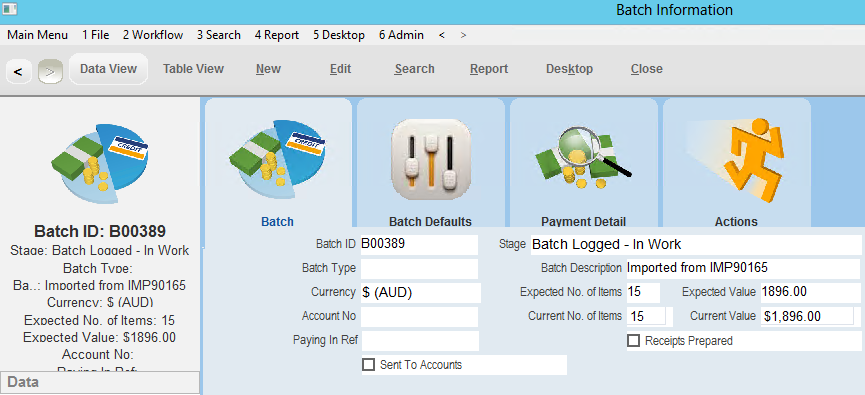Open the Main Menu item

point(38,35)
